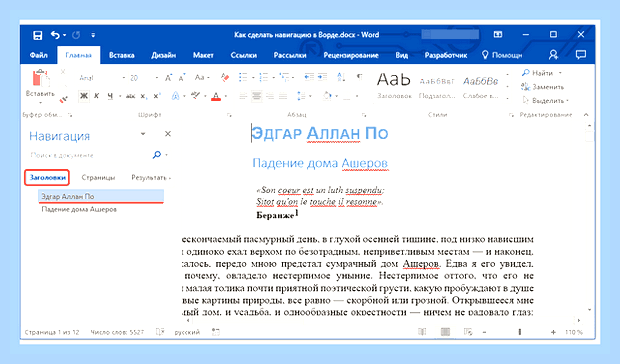Switch to Read Mode view in status bar
This screenshot has height=364, width=620.
click(422, 332)
